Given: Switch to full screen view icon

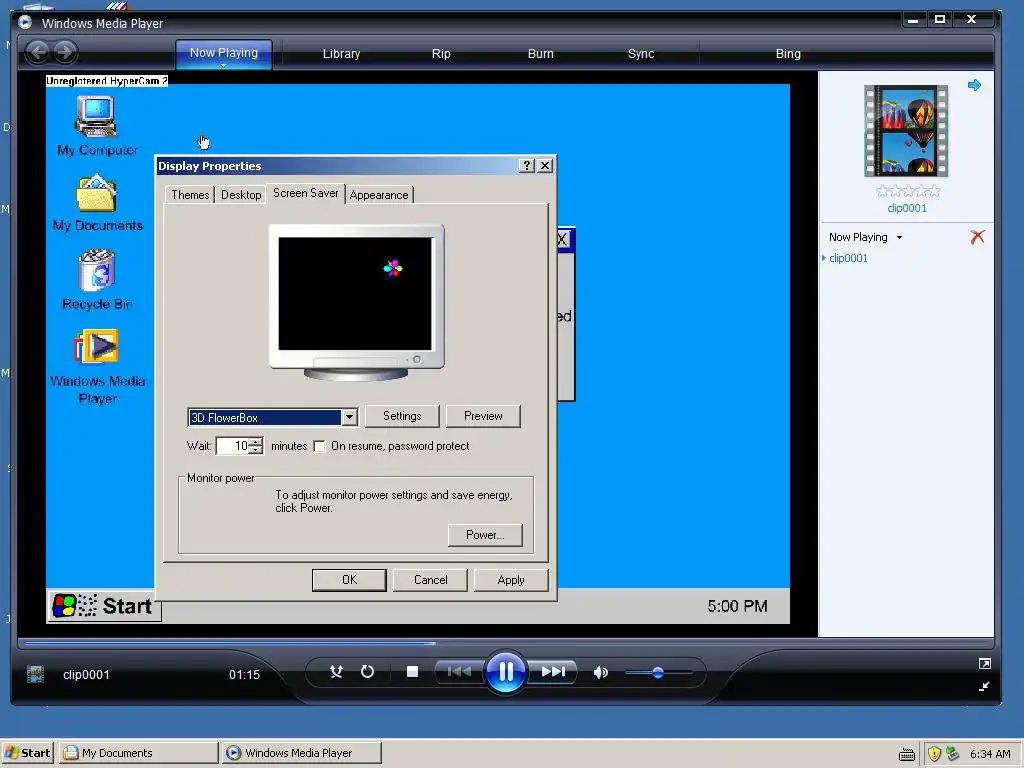Looking at the screenshot, I should (x=985, y=664).
